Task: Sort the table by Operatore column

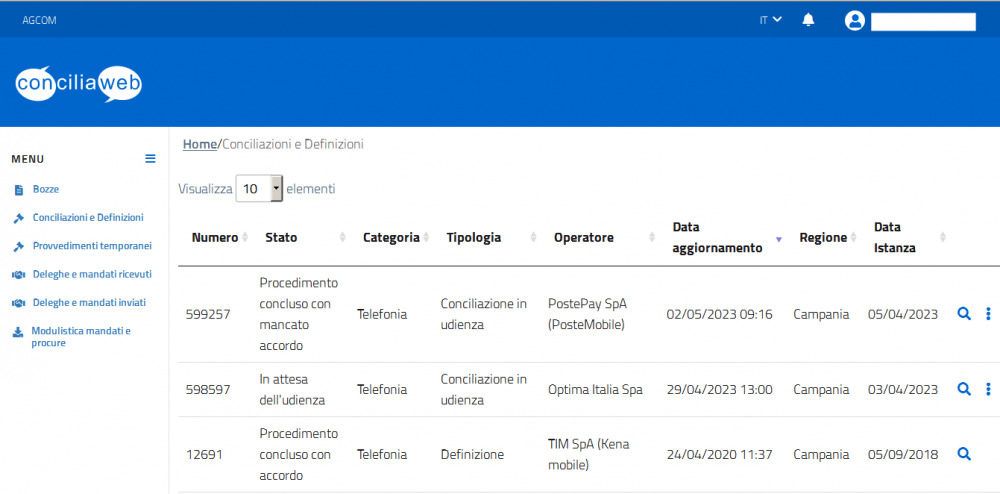Action: pyautogui.click(x=584, y=238)
